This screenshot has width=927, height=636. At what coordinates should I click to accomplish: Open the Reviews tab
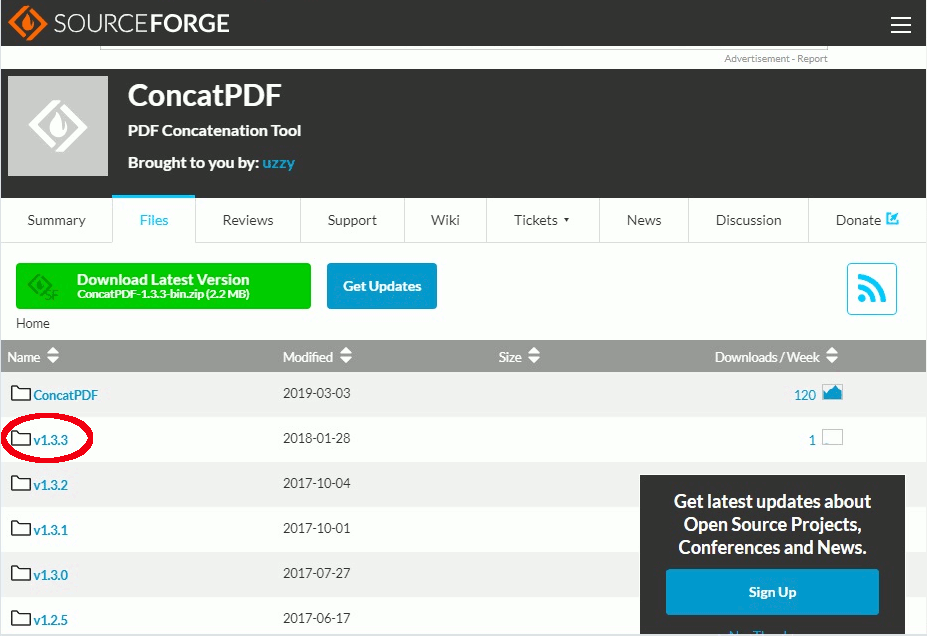point(248,220)
